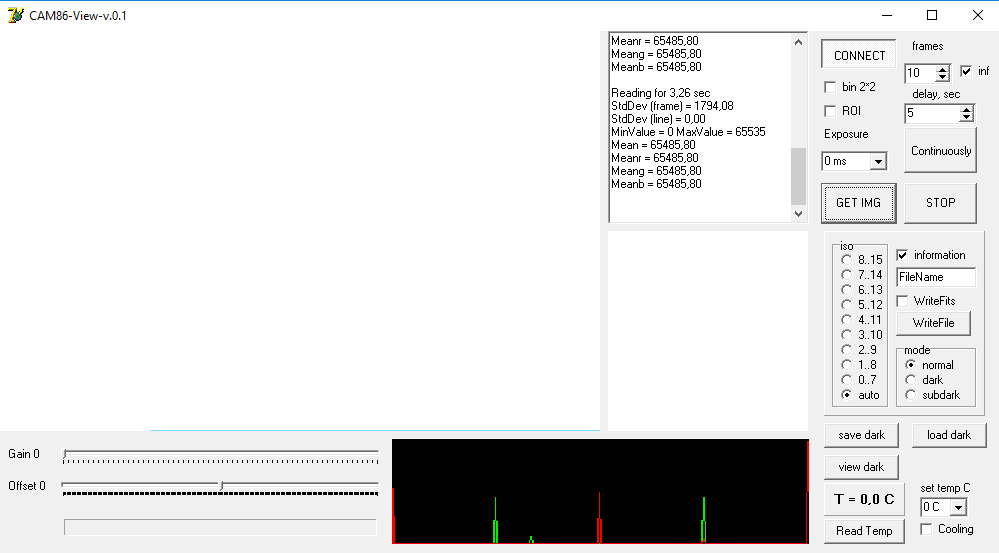
Task: Click the Gain slider handle
Action: pyautogui.click(x=65, y=454)
